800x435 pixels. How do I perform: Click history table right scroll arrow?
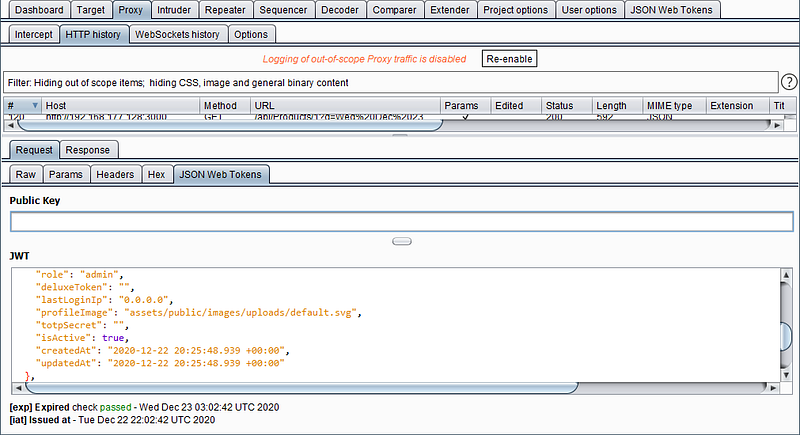[x=777, y=125]
